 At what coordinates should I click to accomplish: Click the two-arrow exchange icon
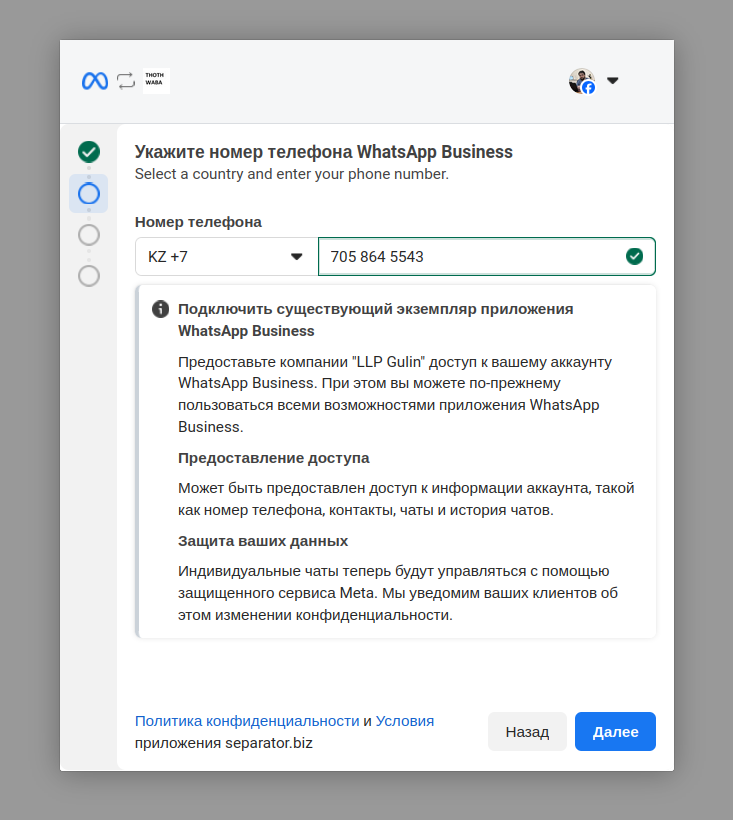click(x=125, y=81)
